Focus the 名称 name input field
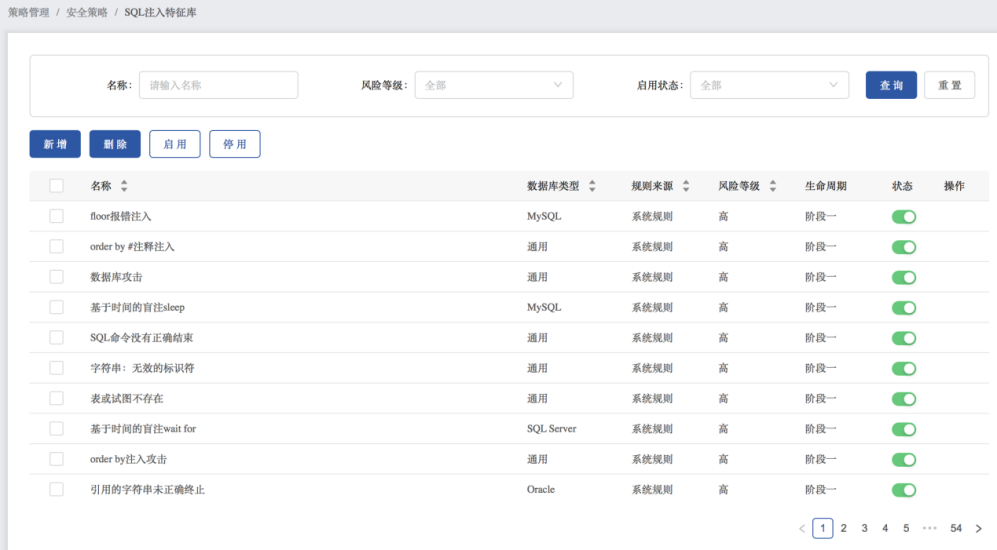997x550 pixels. coord(219,85)
